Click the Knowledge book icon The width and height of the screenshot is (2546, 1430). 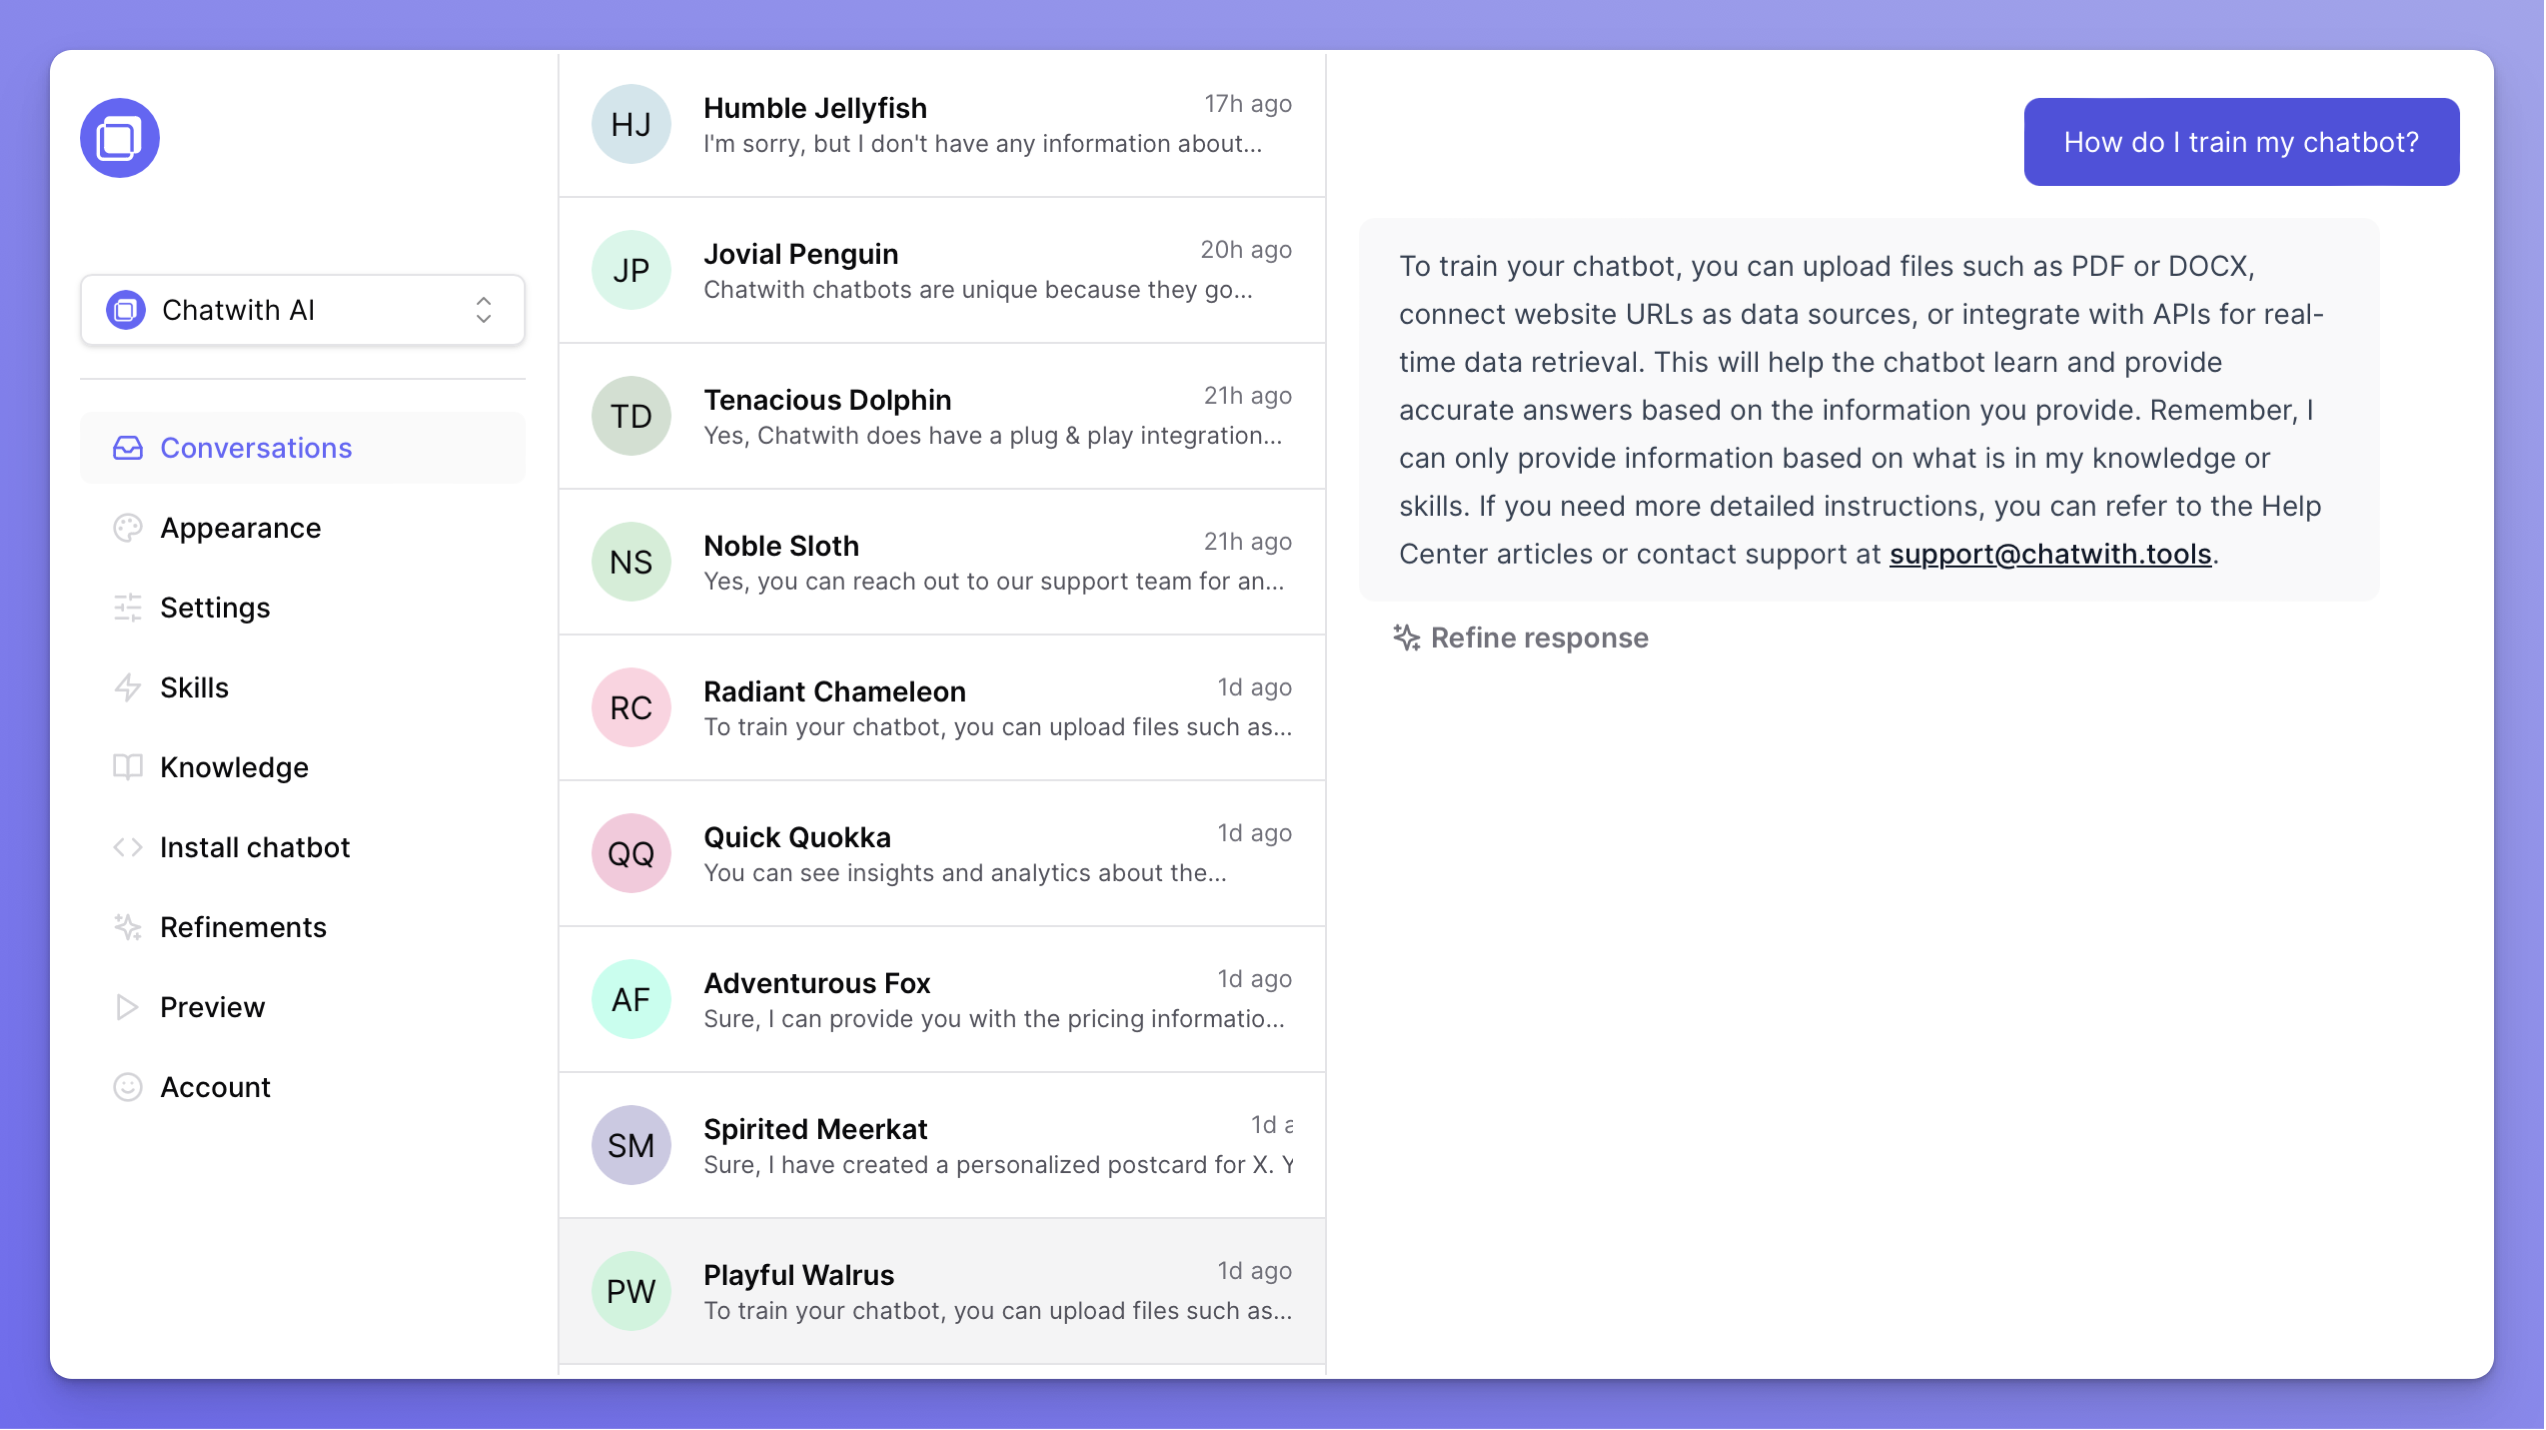point(128,767)
